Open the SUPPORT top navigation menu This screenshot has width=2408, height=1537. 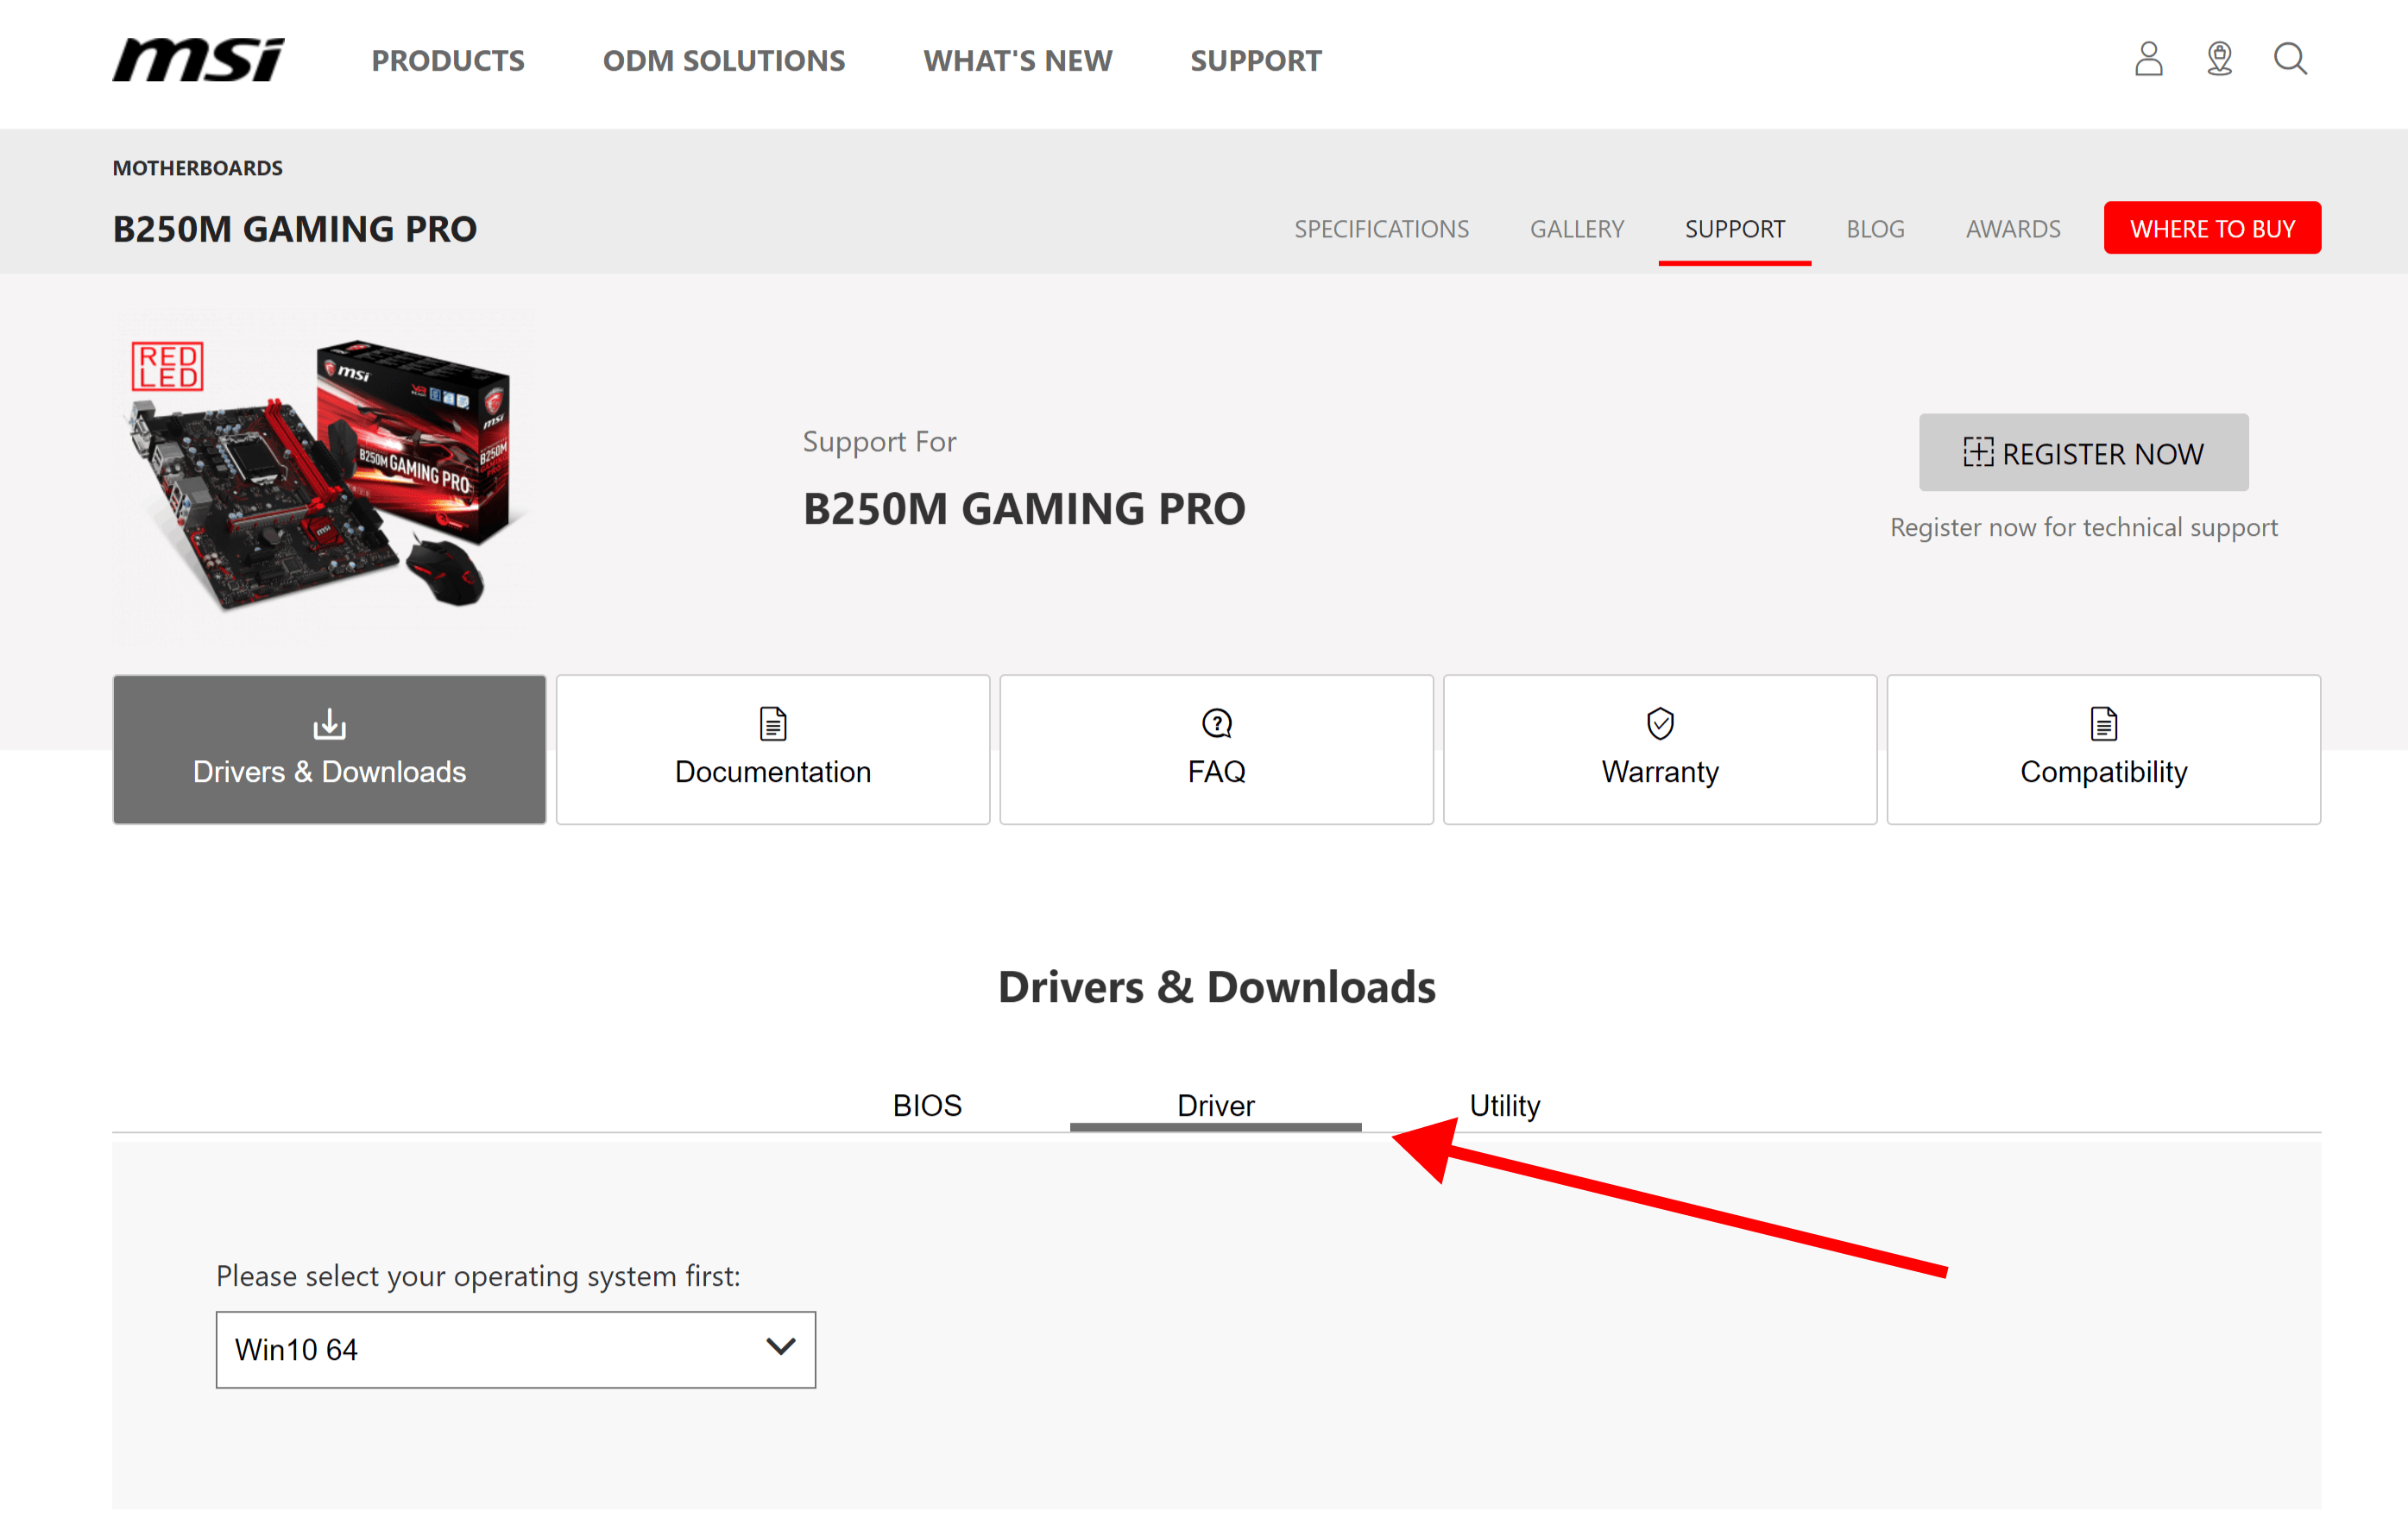tap(1255, 61)
